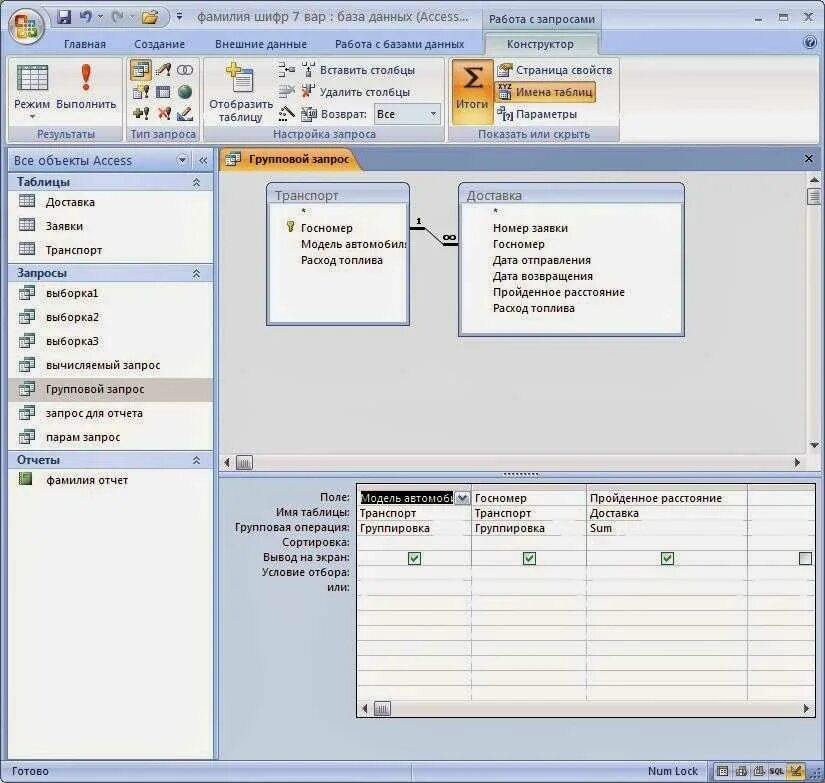Click Удалить столбцы
The image size is (825, 783).
pyautogui.click(x=356, y=92)
